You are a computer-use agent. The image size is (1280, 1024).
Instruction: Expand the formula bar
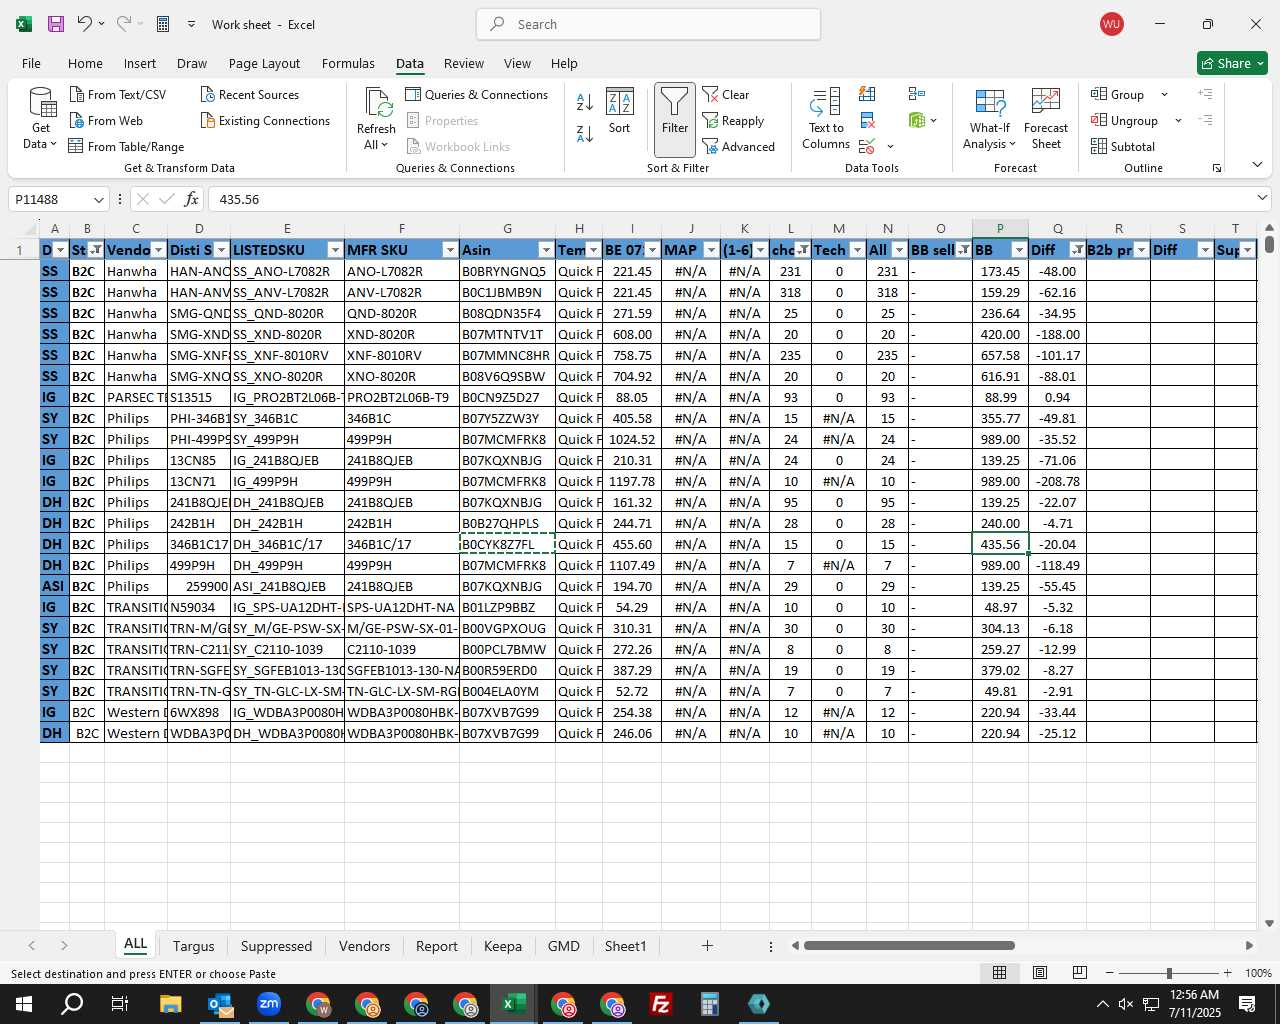click(1262, 198)
